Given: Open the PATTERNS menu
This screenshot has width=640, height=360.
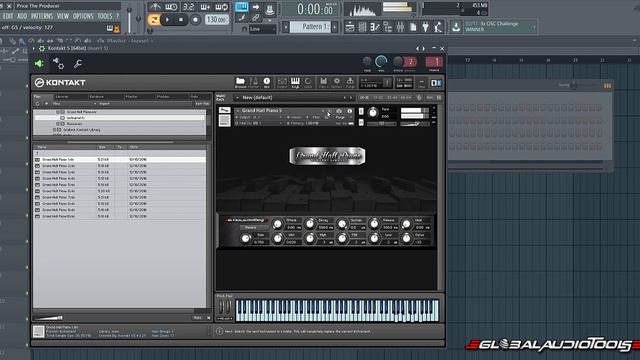Looking at the screenshot, I should [42, 16].
